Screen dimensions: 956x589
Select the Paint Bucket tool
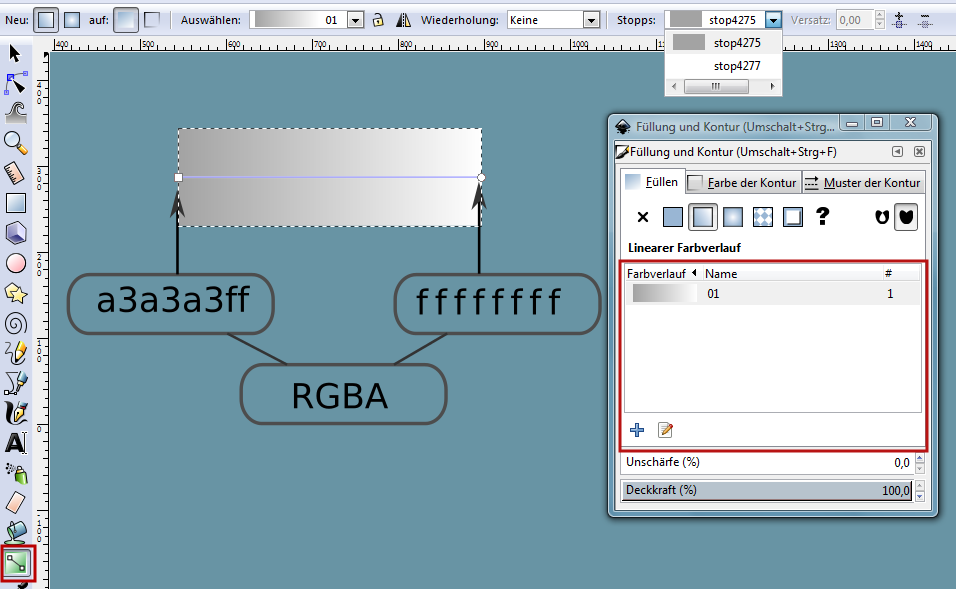15,532
